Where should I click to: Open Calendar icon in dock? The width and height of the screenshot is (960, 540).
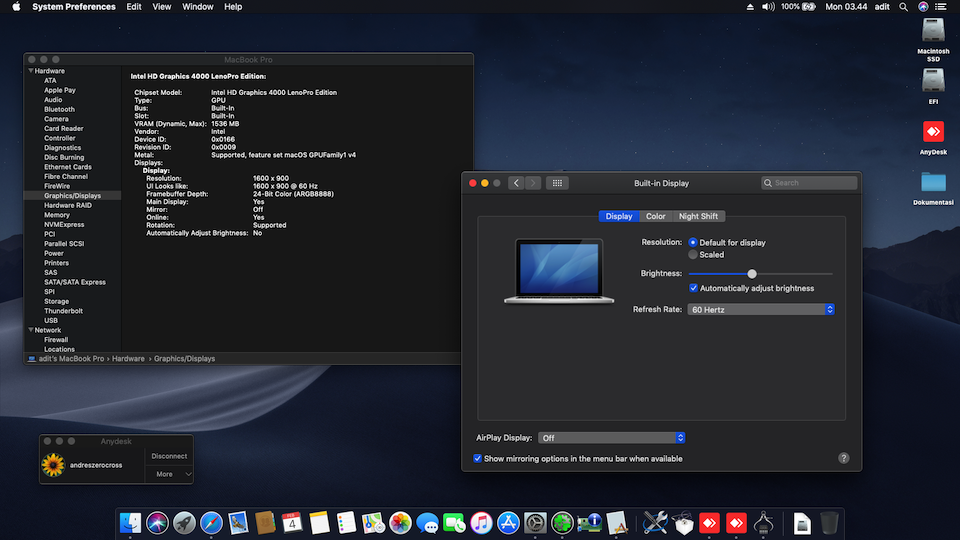[292, 523]
